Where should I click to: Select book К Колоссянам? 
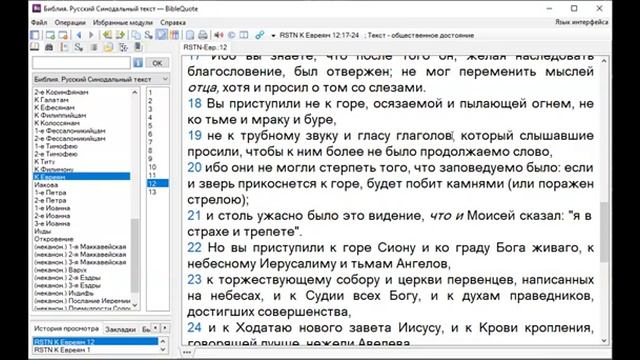tap(57, 123)
